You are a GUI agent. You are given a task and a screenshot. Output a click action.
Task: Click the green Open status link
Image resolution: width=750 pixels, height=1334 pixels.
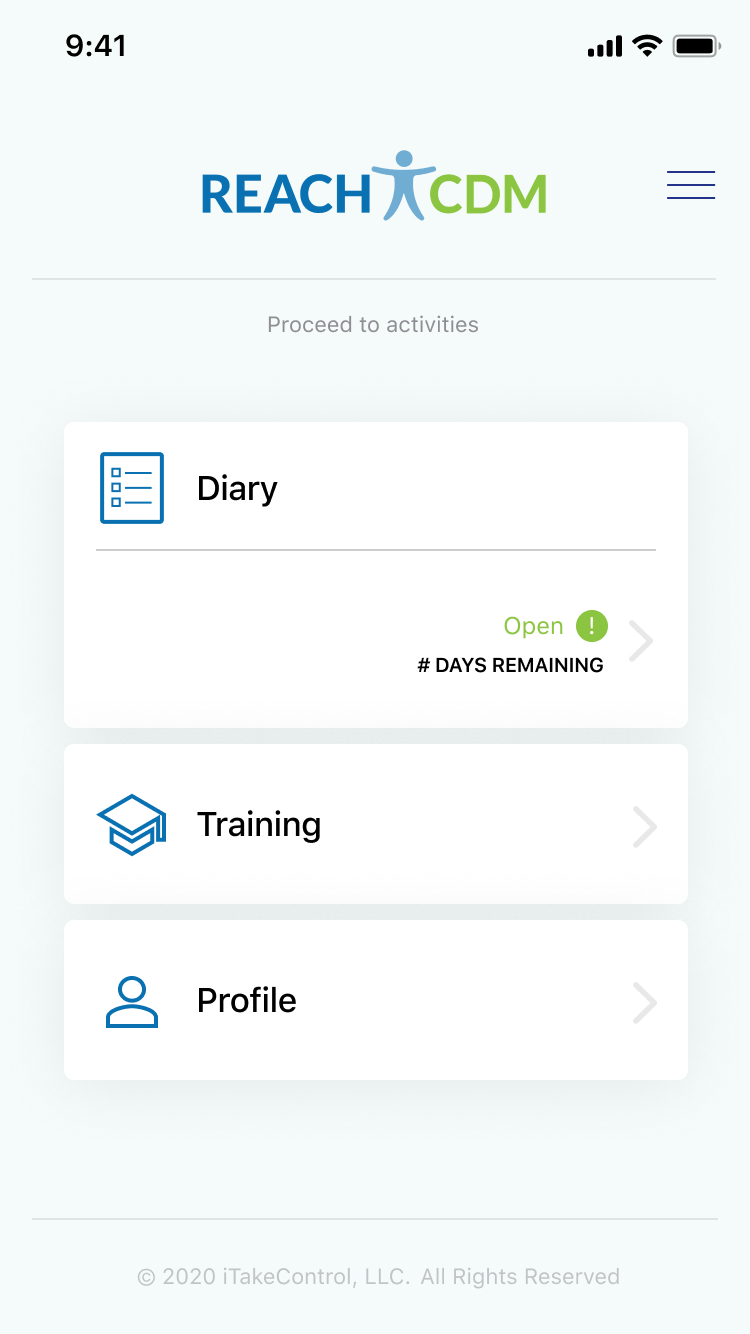click(x=533, y=626)
